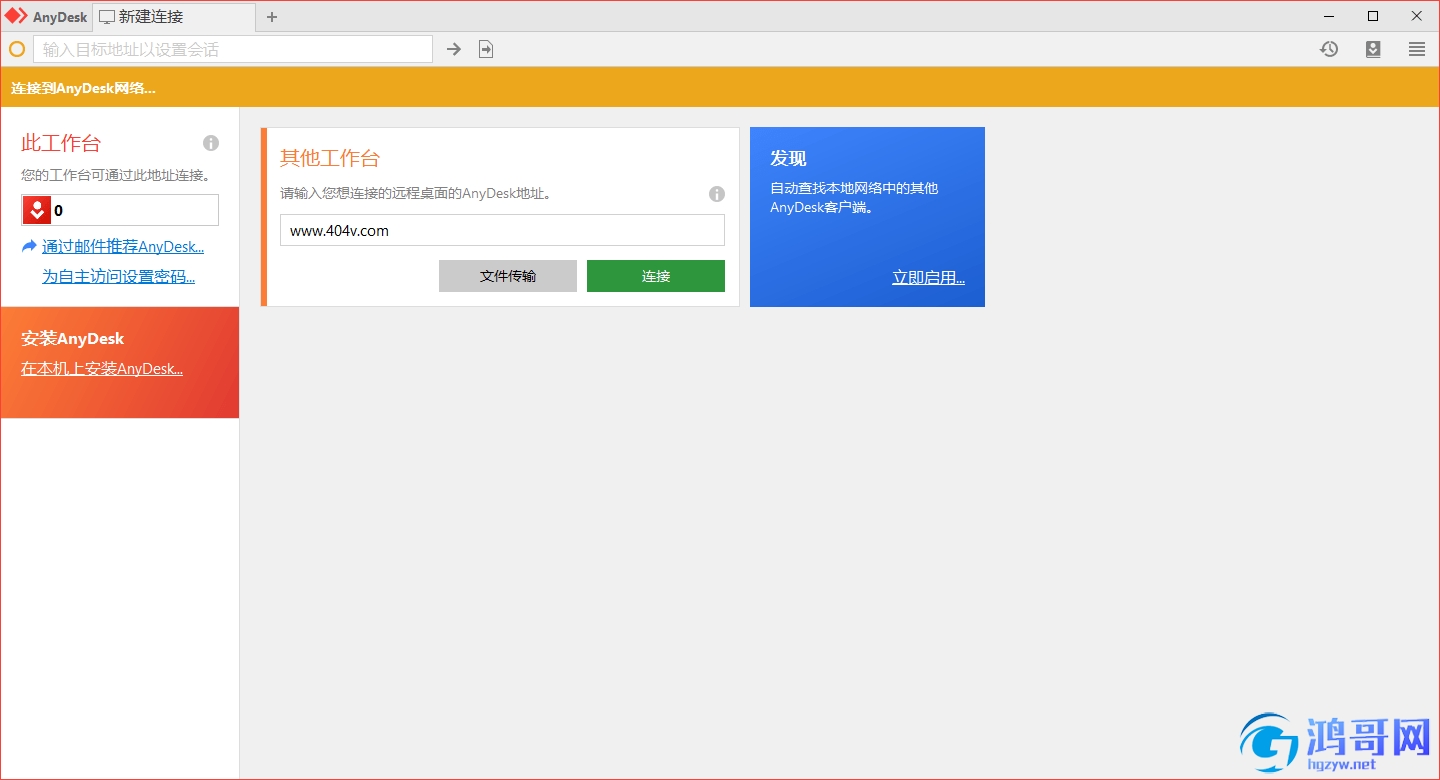The image size is (1440, 780).
Task: Click 立即启用... in the 发现 card
Action: click(x=928, y=278)
